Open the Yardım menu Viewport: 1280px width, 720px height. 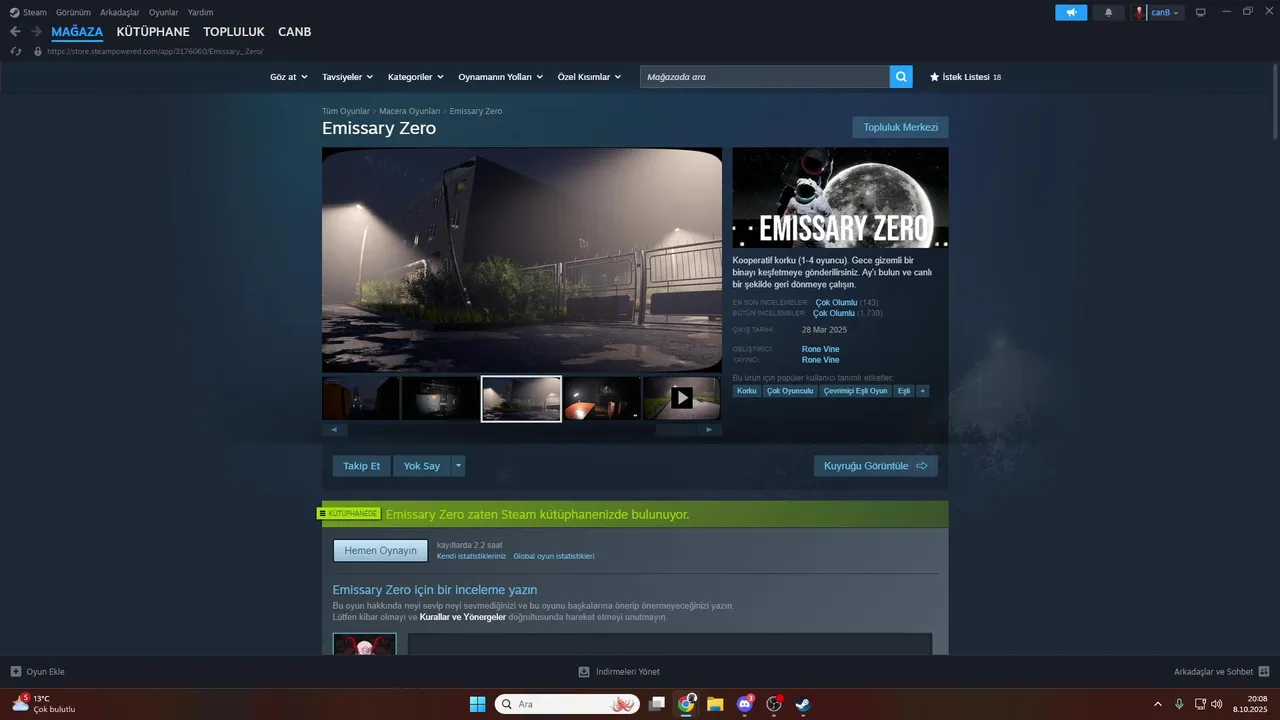click(200, 12)
